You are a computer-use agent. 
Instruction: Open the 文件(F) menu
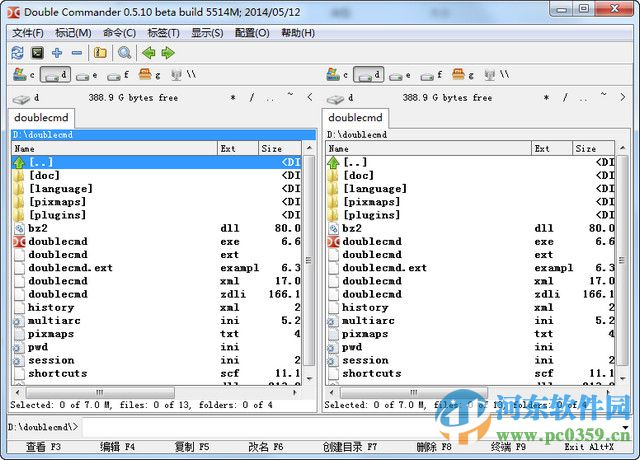point(28,33)
